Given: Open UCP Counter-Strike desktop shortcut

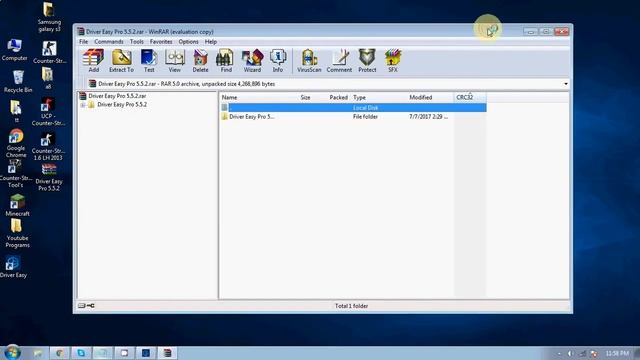Looking at the screenshot, I should coord(48,112).
